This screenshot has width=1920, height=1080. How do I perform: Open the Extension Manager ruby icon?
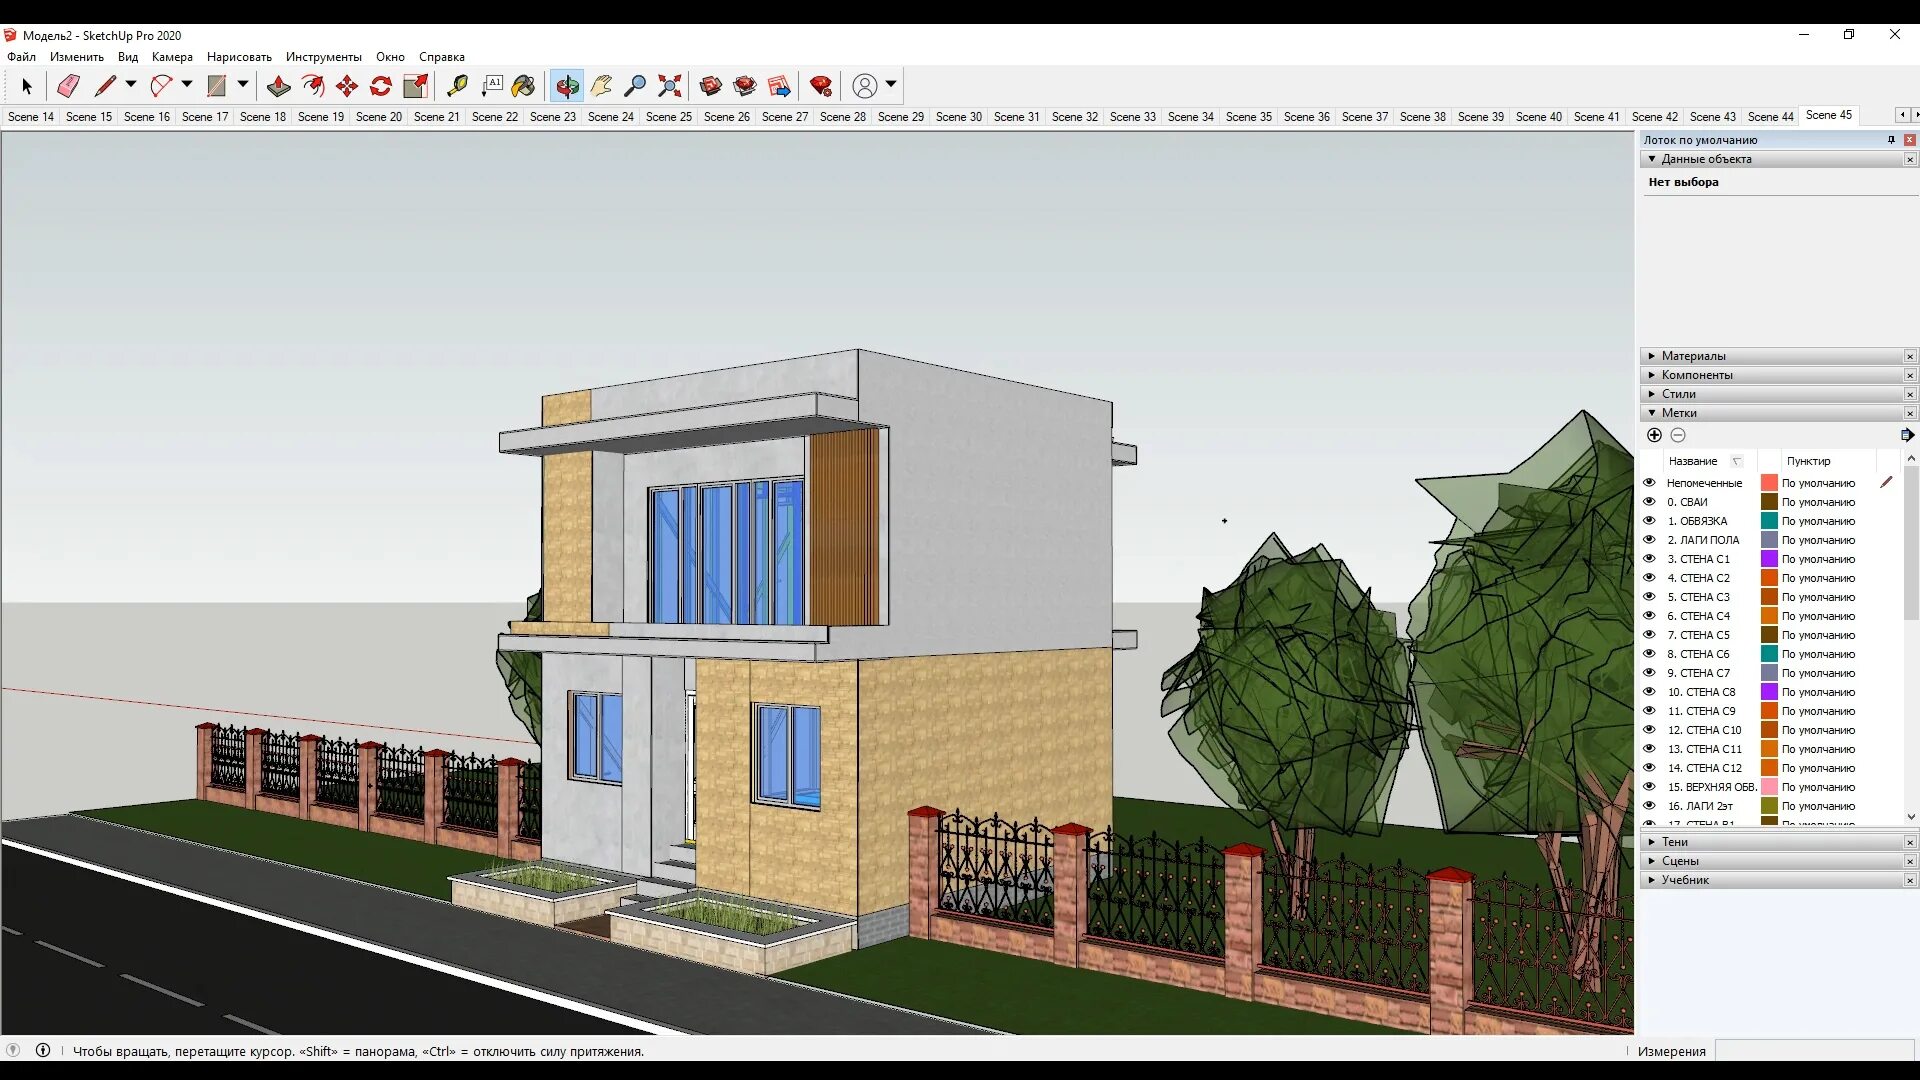pos(821,86)
